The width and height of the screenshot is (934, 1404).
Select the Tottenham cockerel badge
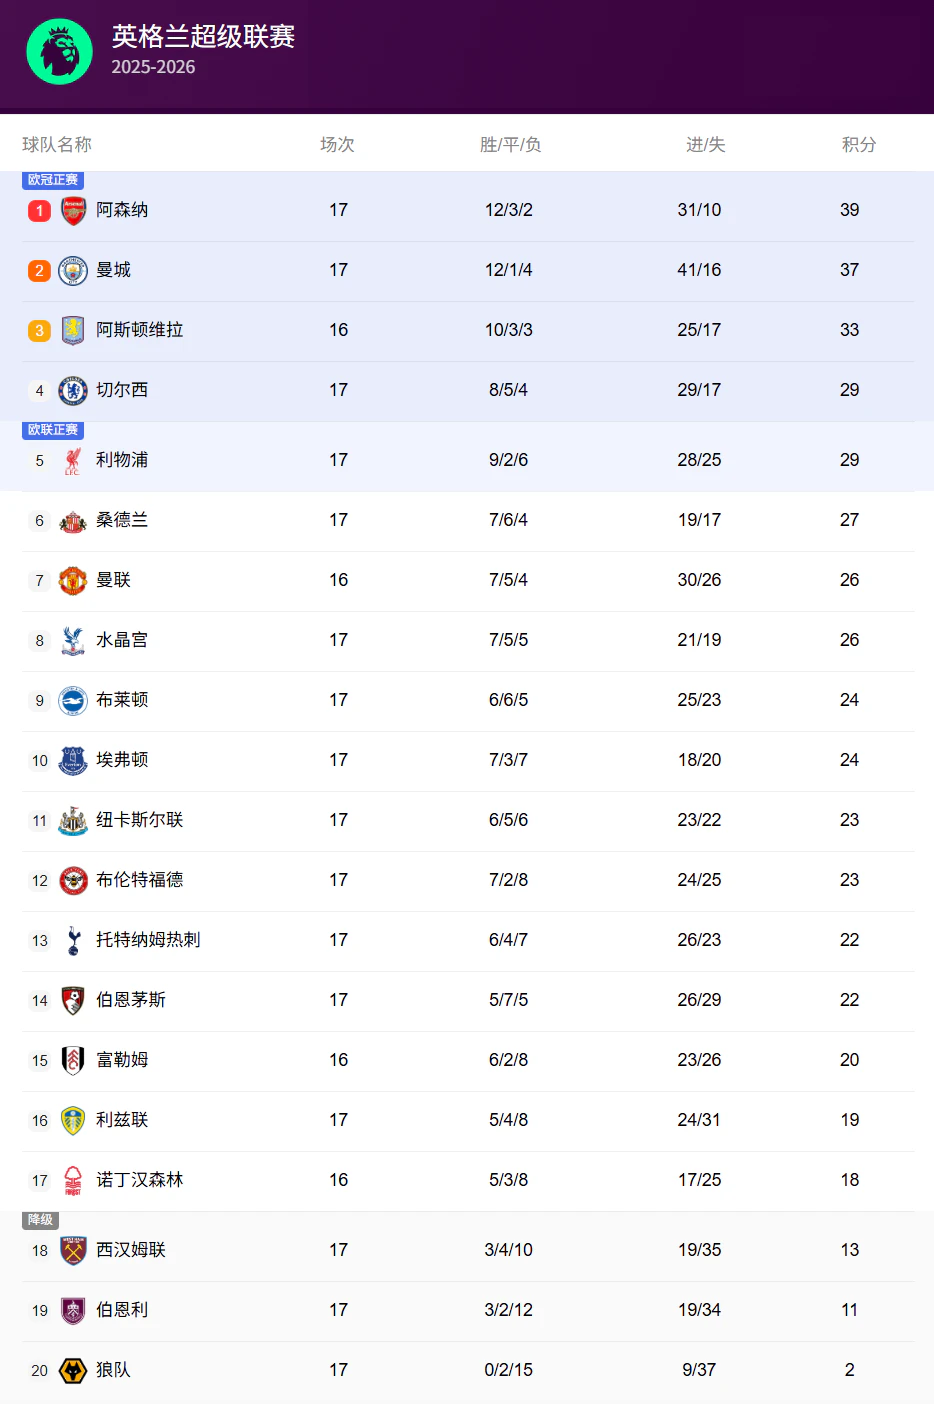(x=73, y=941)
